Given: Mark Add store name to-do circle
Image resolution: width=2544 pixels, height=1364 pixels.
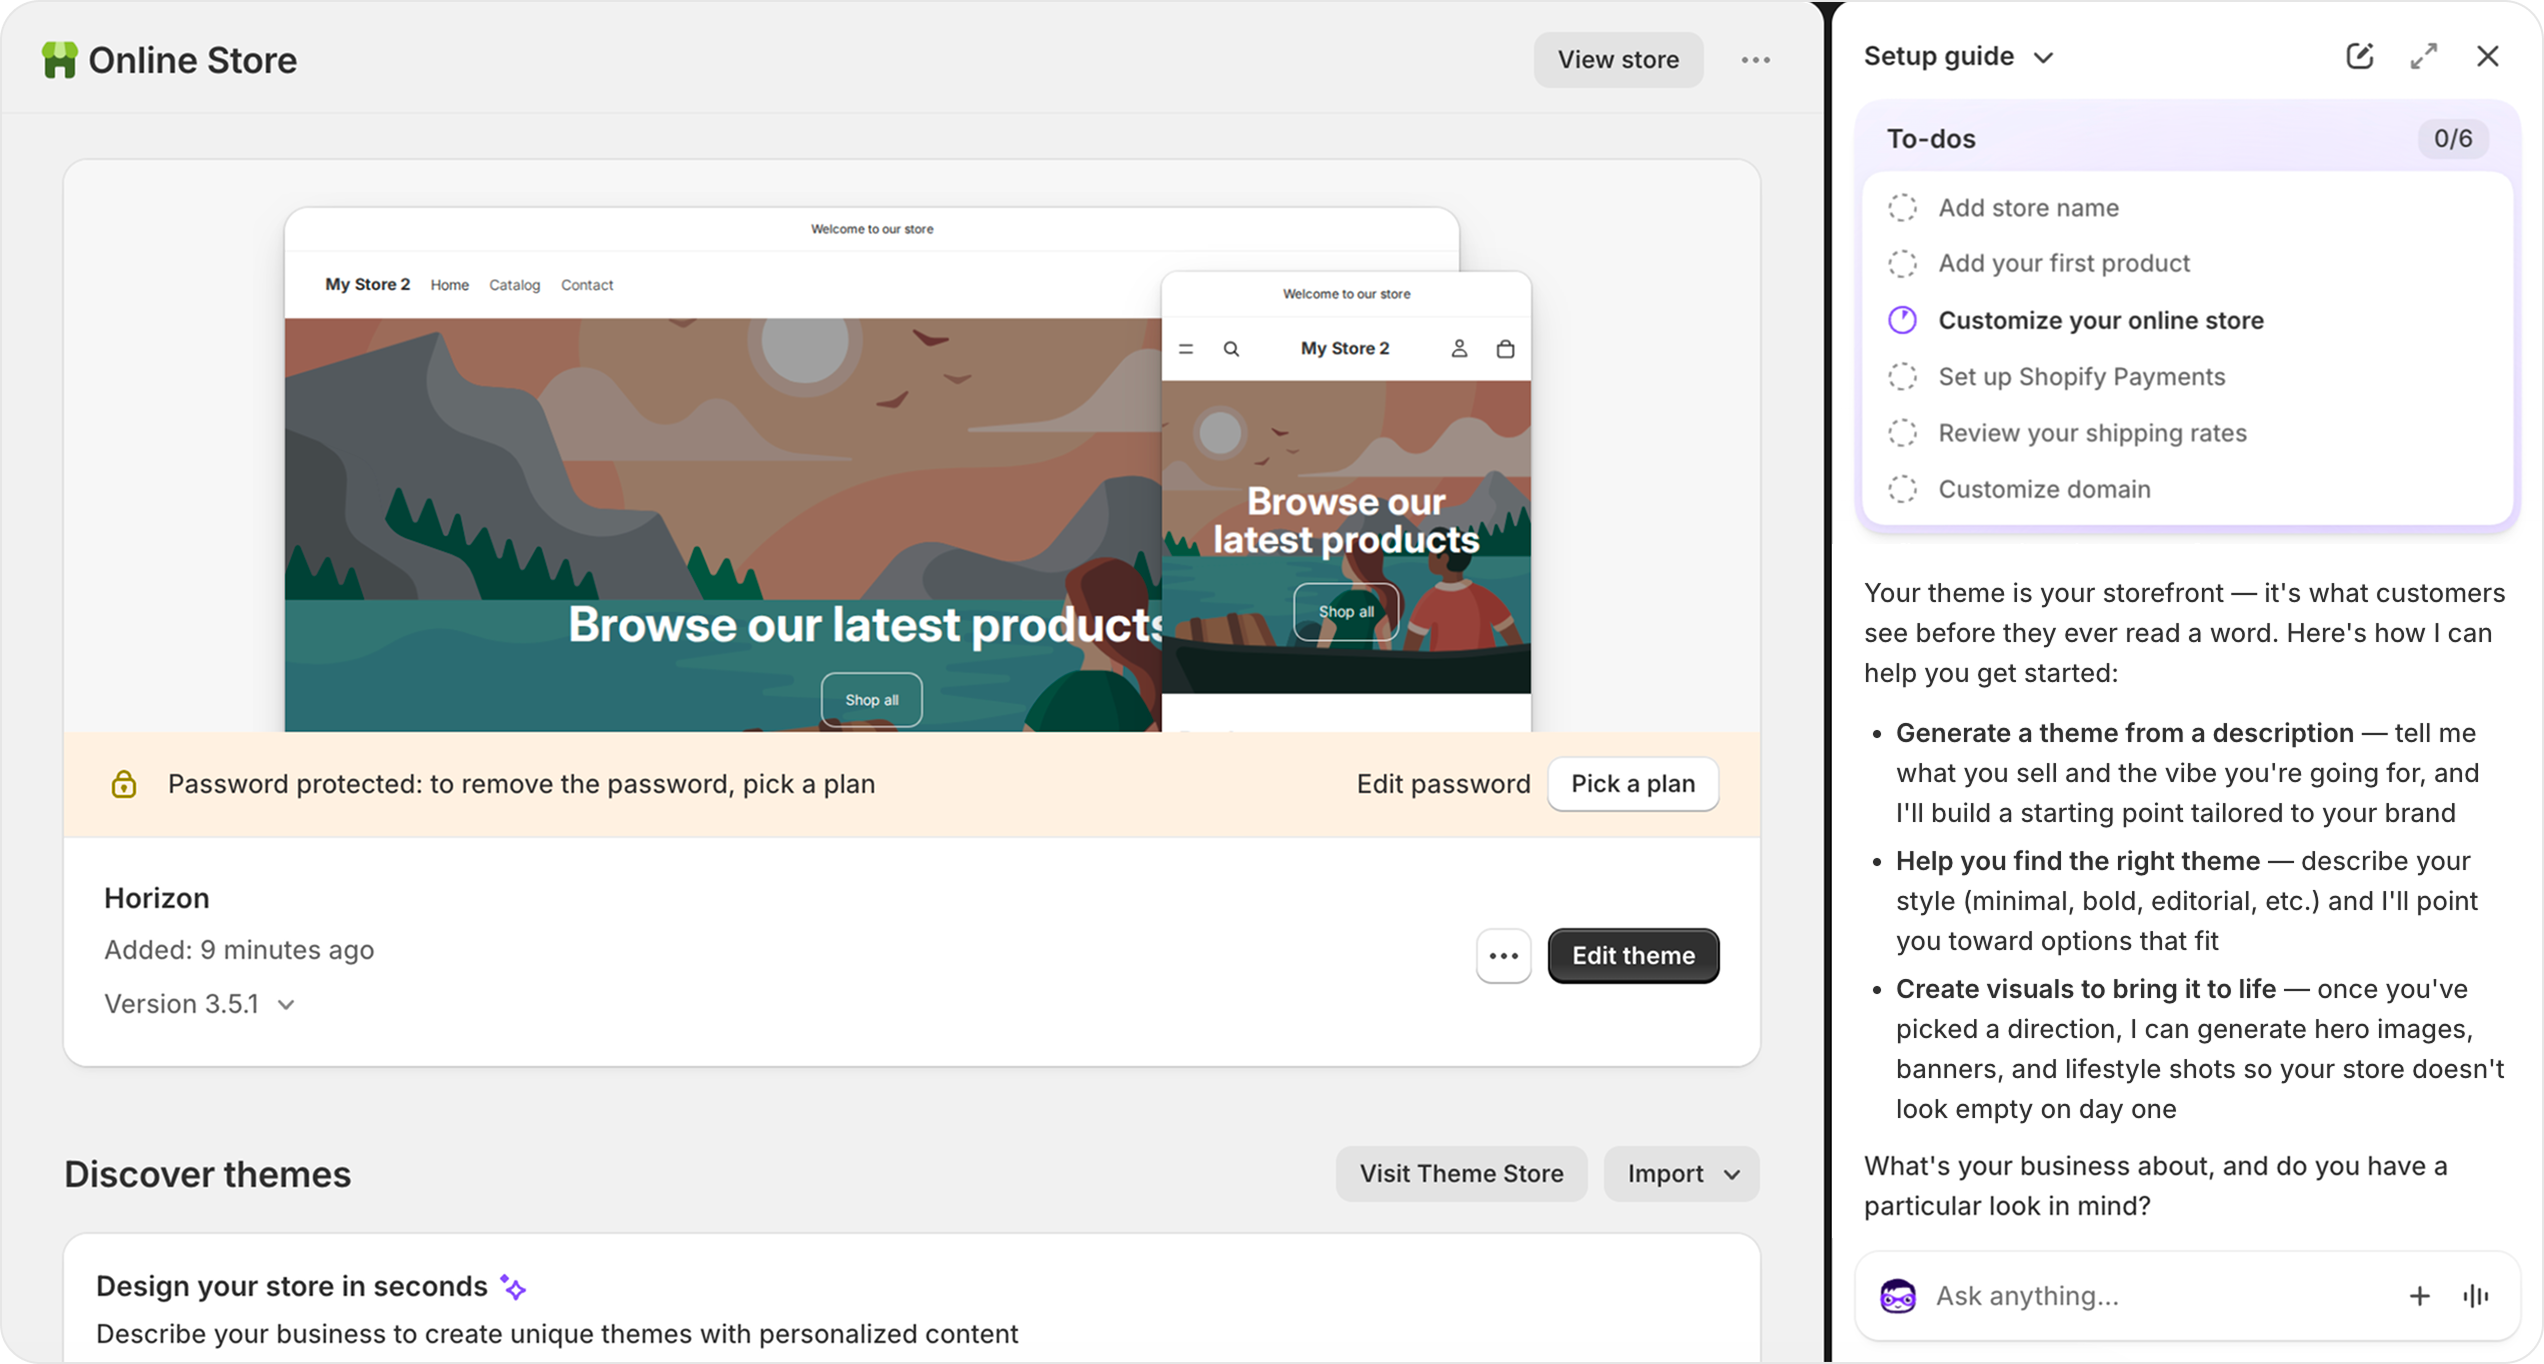Looking at the screenshot, I should pos(1902,208).
